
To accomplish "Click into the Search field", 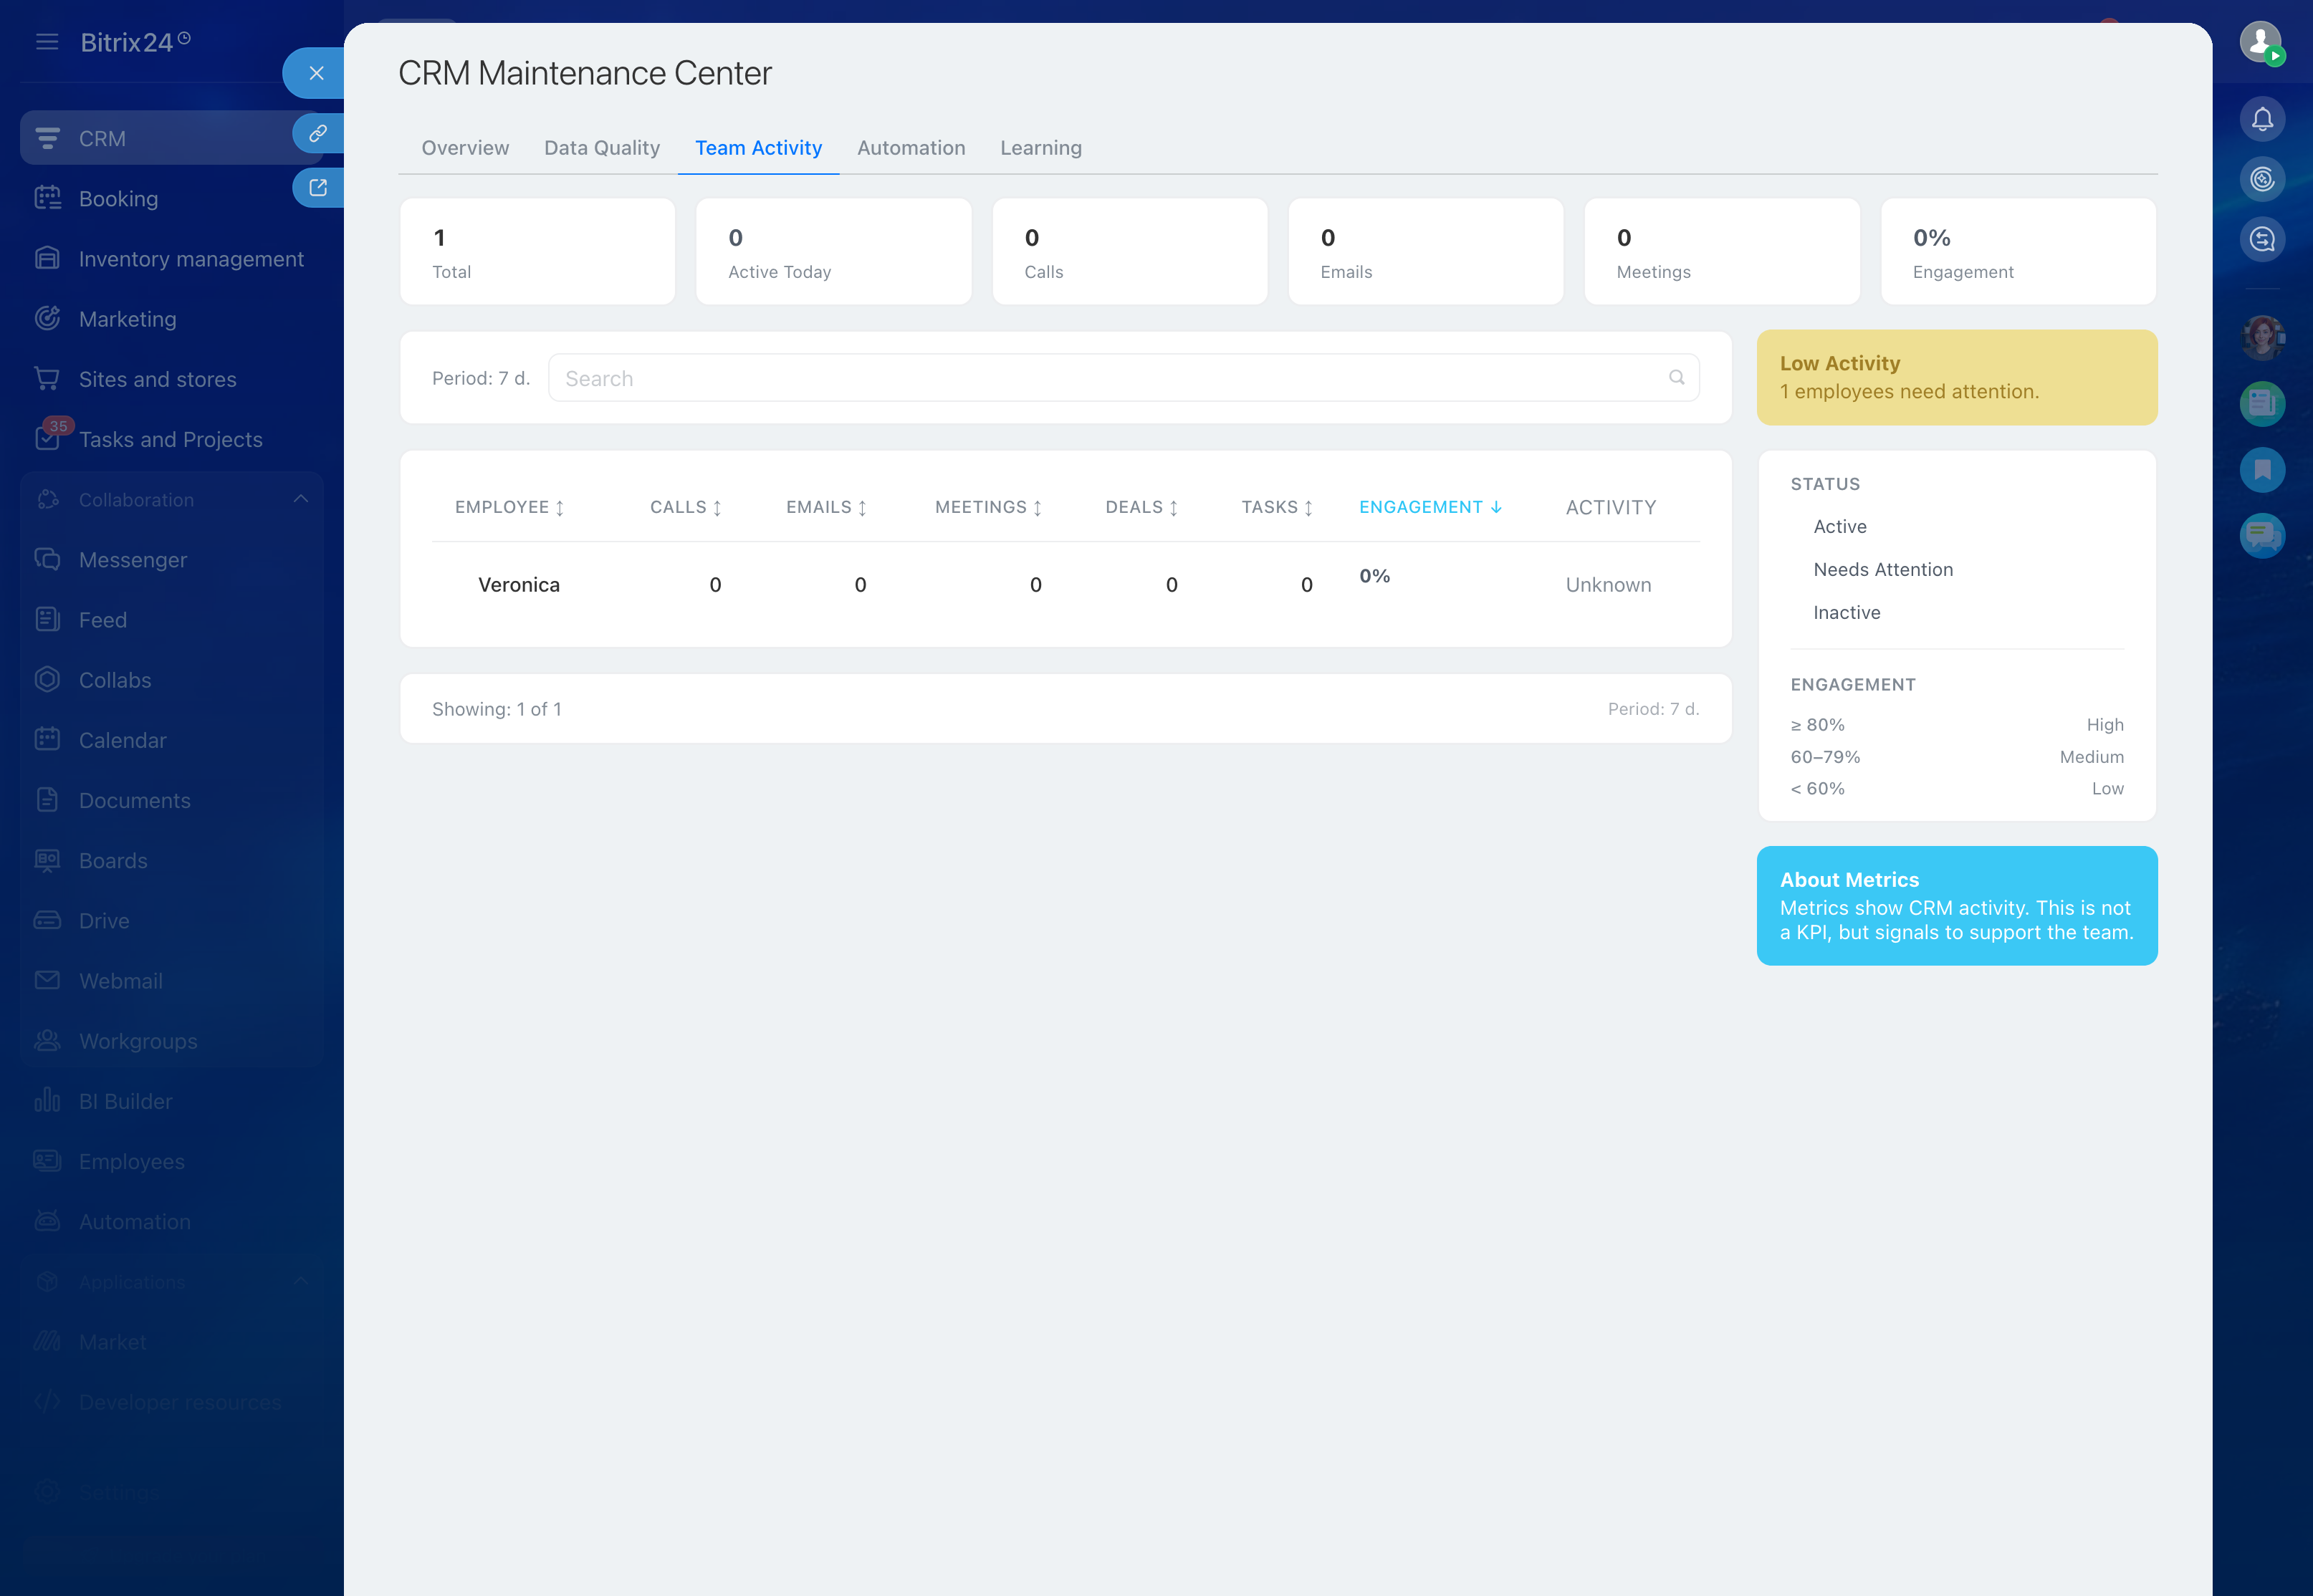I will (1100, 378).
